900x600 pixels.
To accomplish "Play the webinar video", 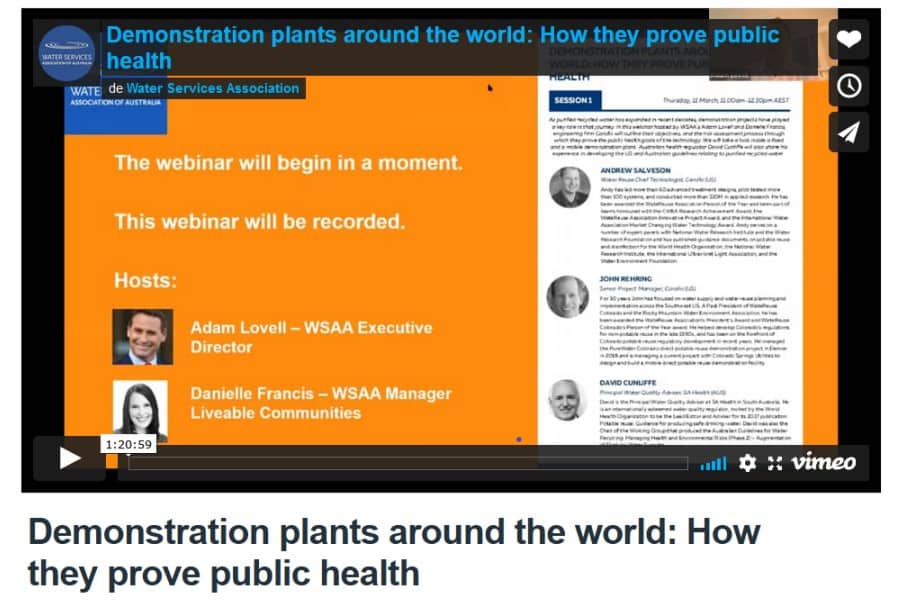I will click(69, 458).
